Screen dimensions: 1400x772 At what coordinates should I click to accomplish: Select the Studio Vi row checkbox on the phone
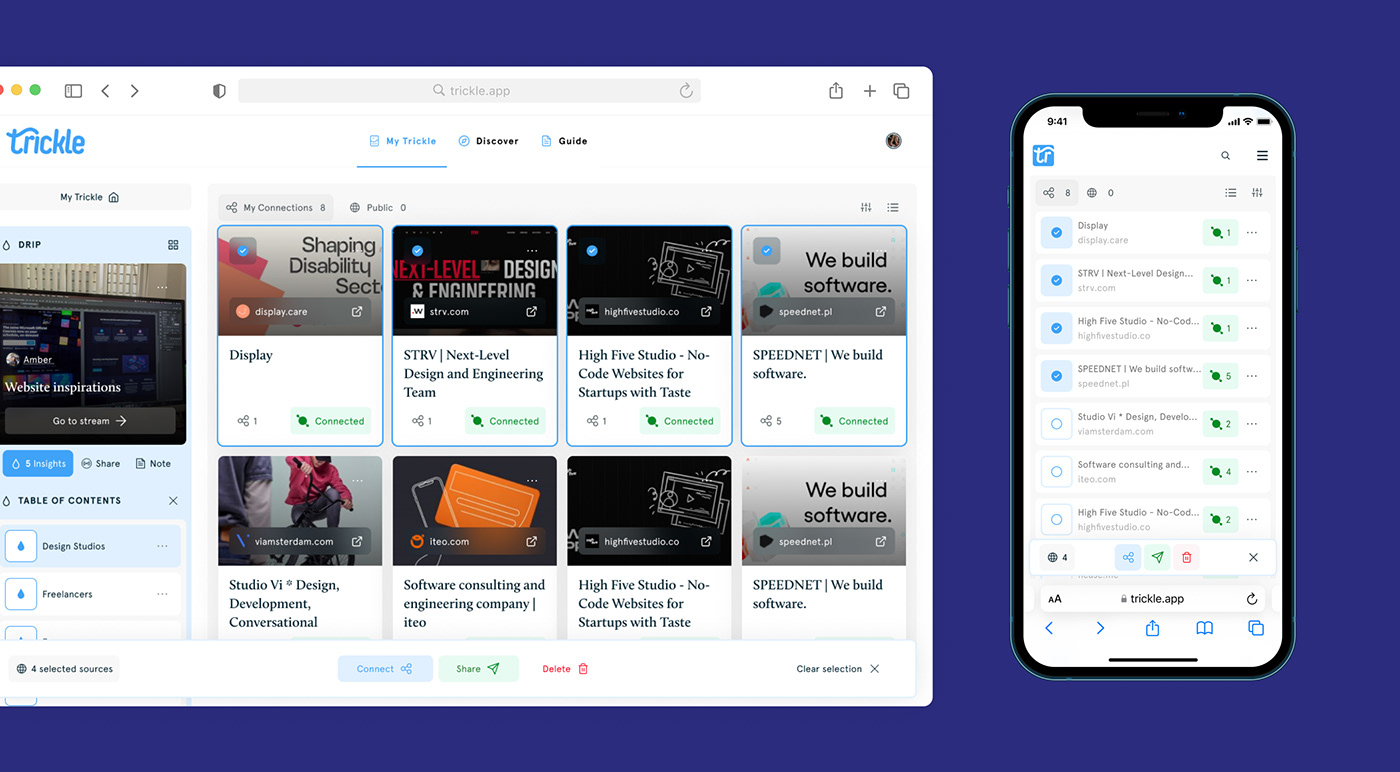tap(1057, 424)
